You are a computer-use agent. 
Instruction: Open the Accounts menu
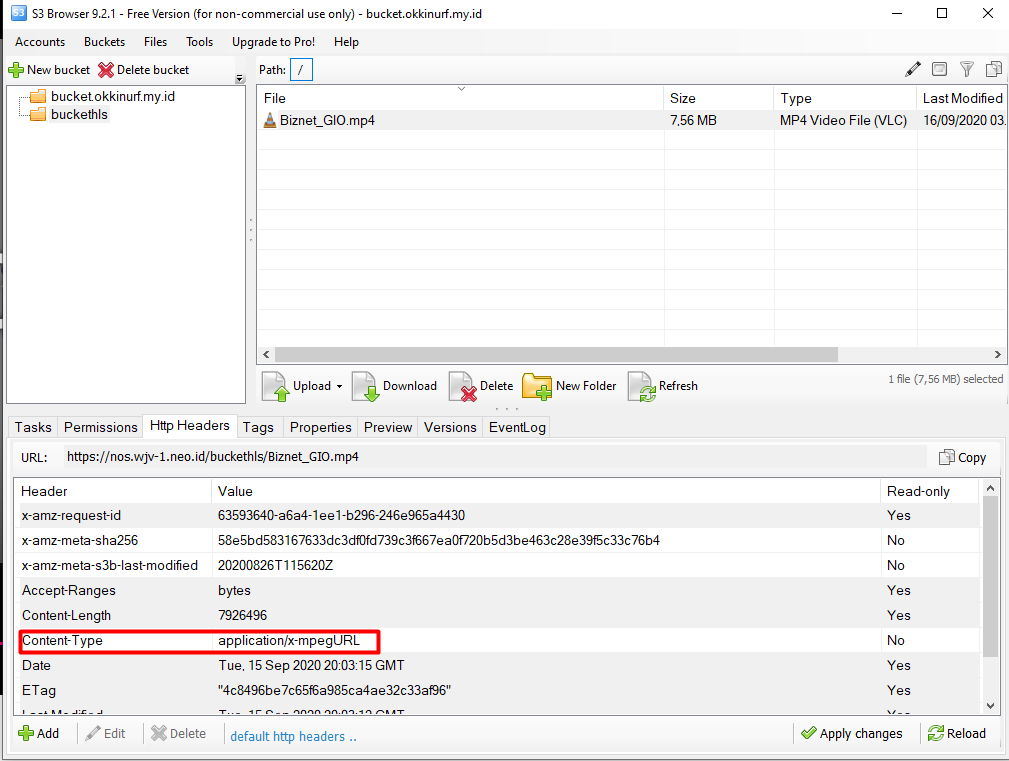tap(40, 42)
